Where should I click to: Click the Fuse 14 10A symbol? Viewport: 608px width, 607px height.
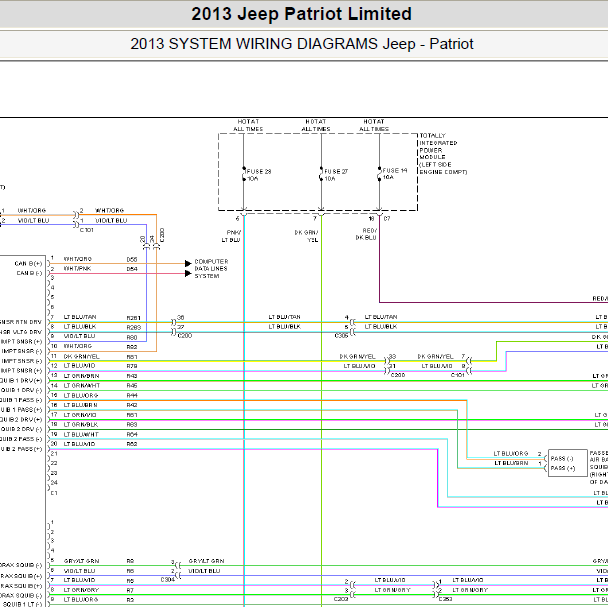click(379, 174)
